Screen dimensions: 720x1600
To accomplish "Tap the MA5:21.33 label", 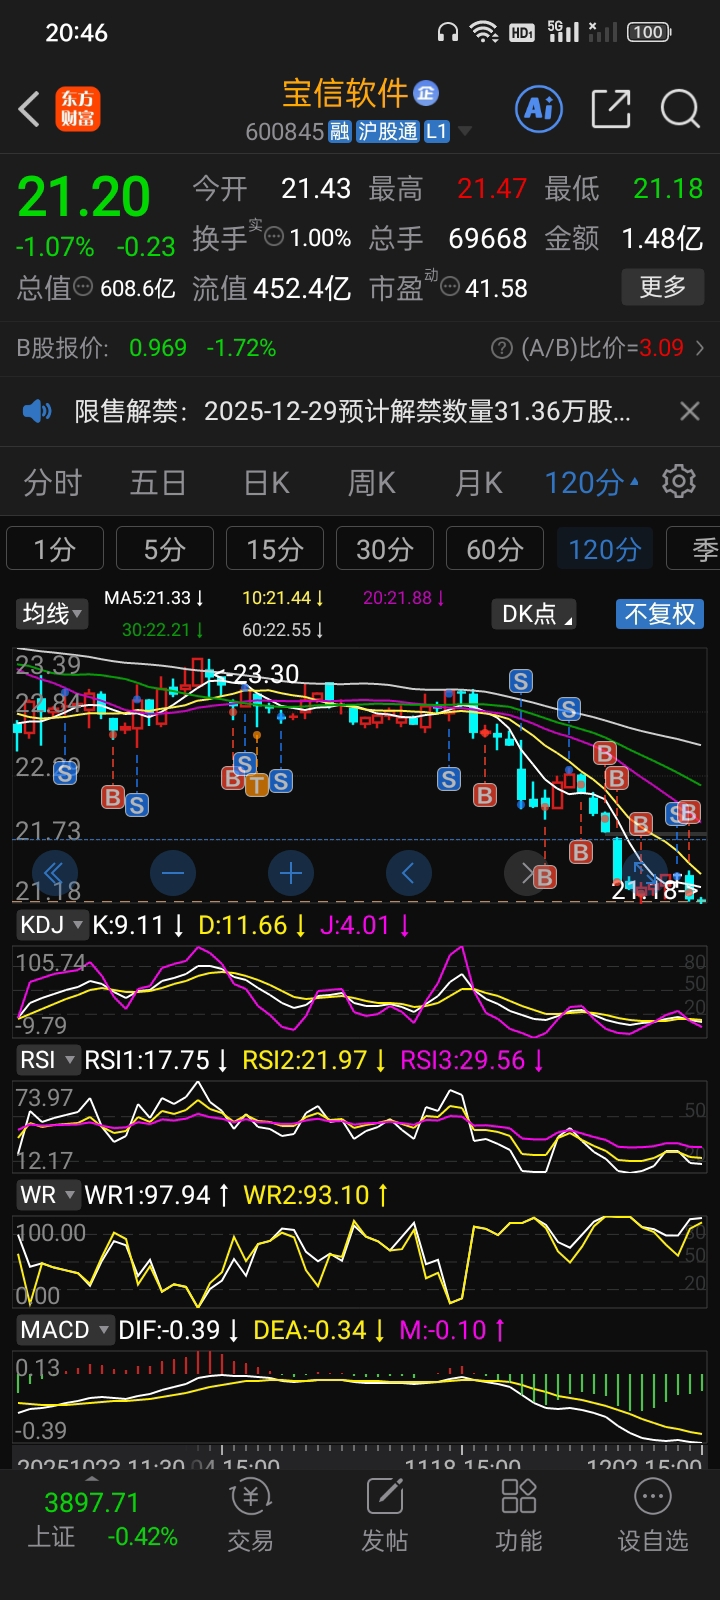I will pos(154,598).
